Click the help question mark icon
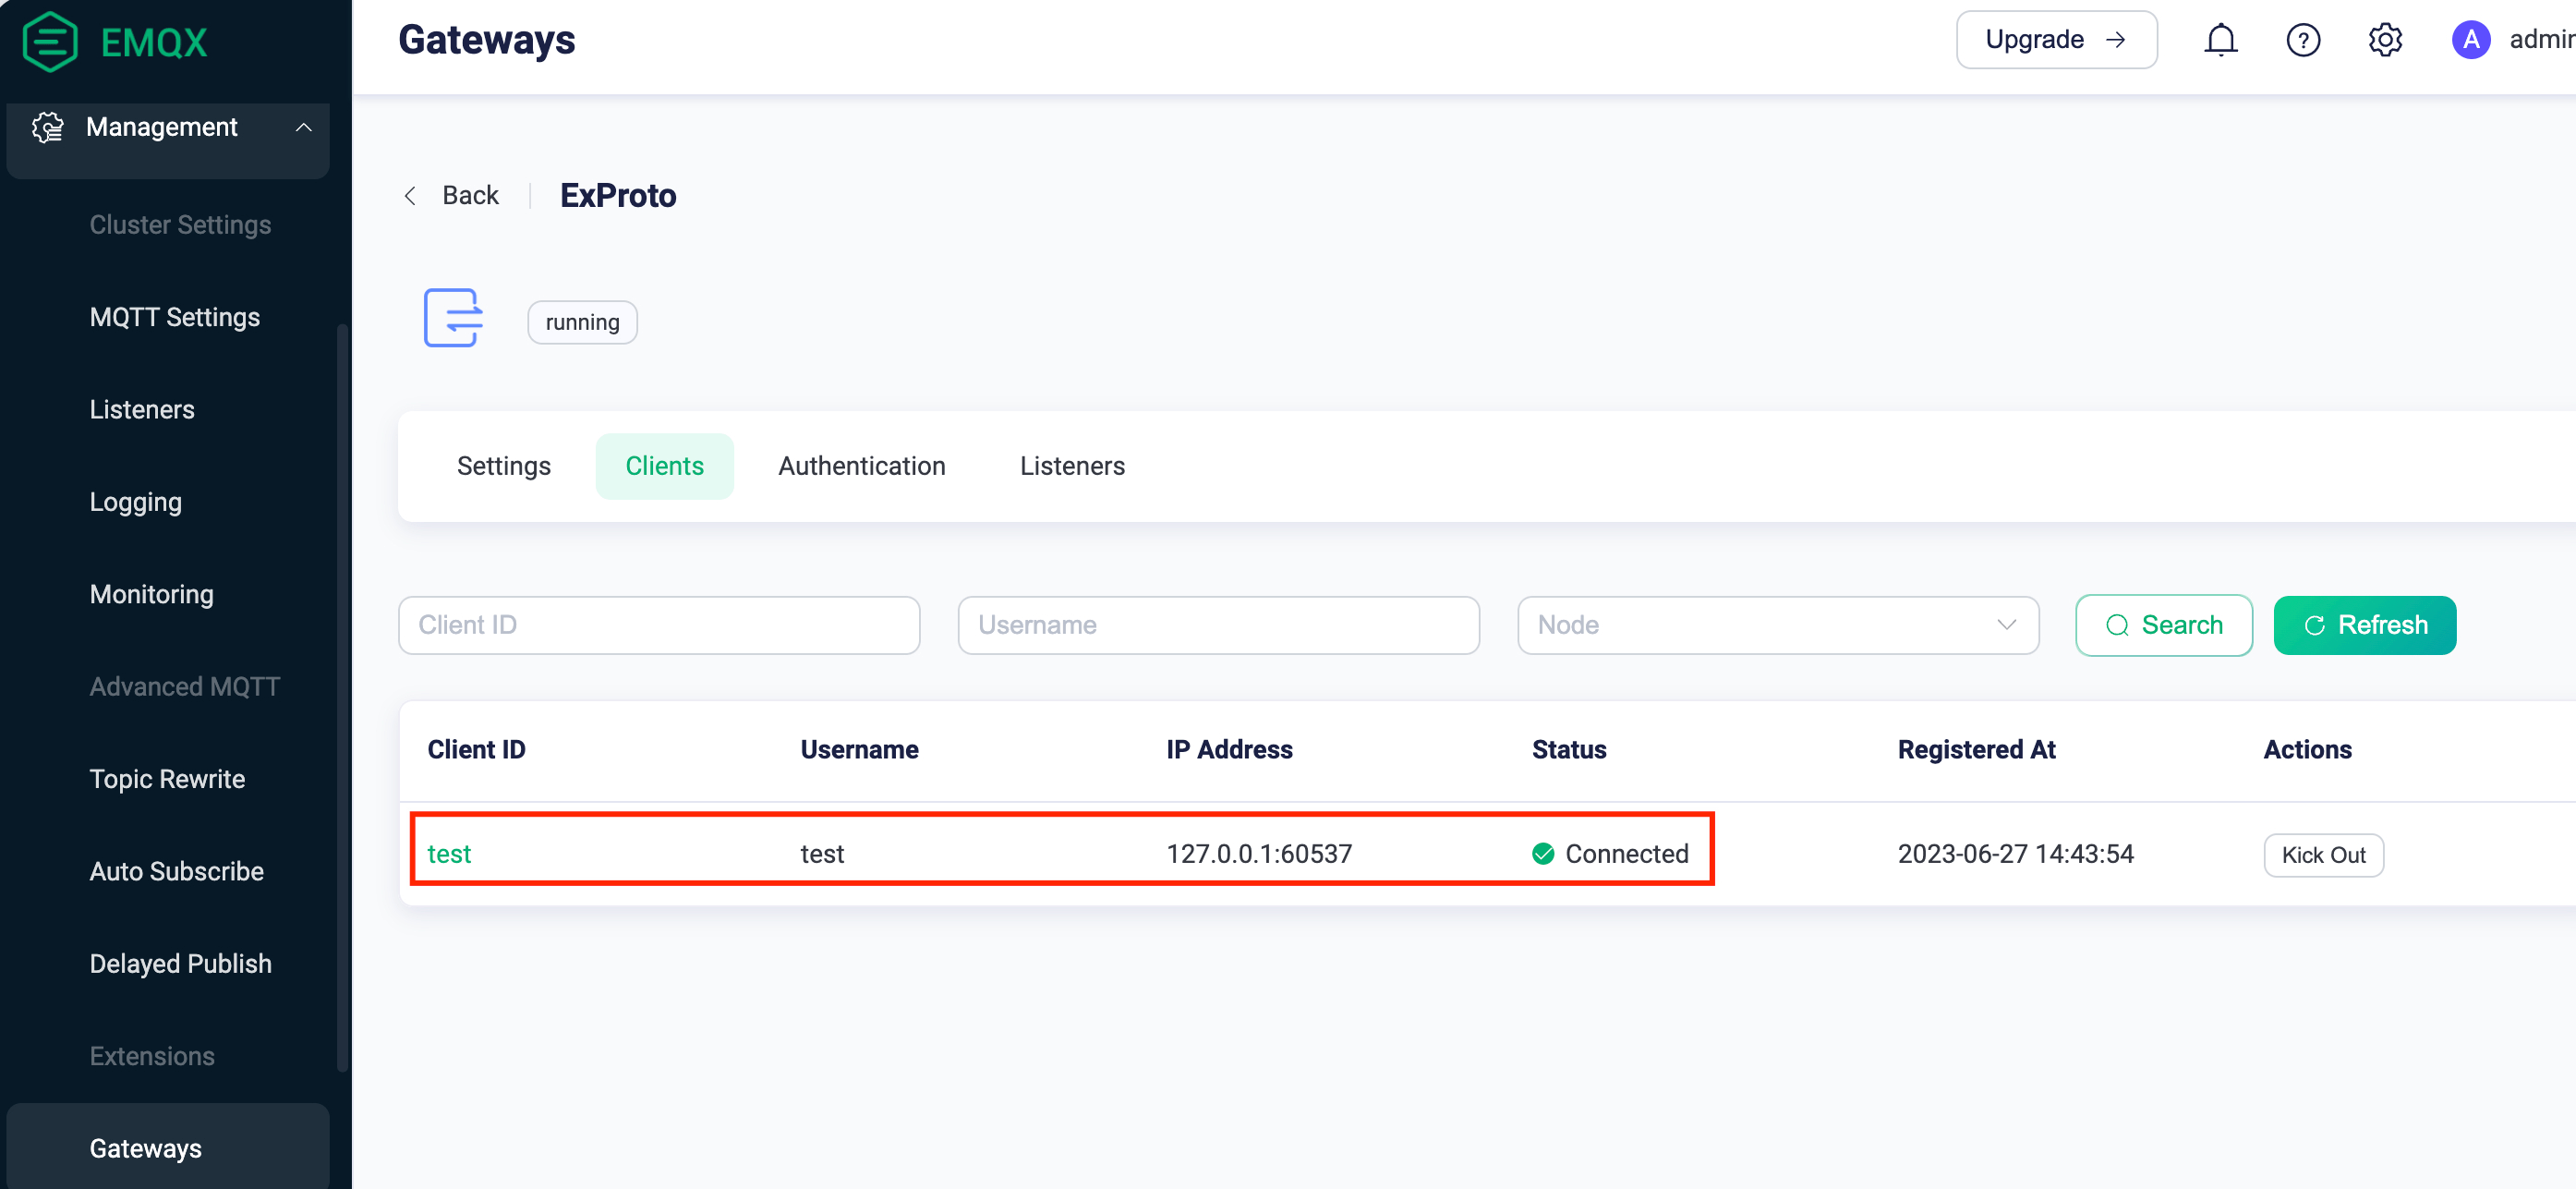 2302,39
